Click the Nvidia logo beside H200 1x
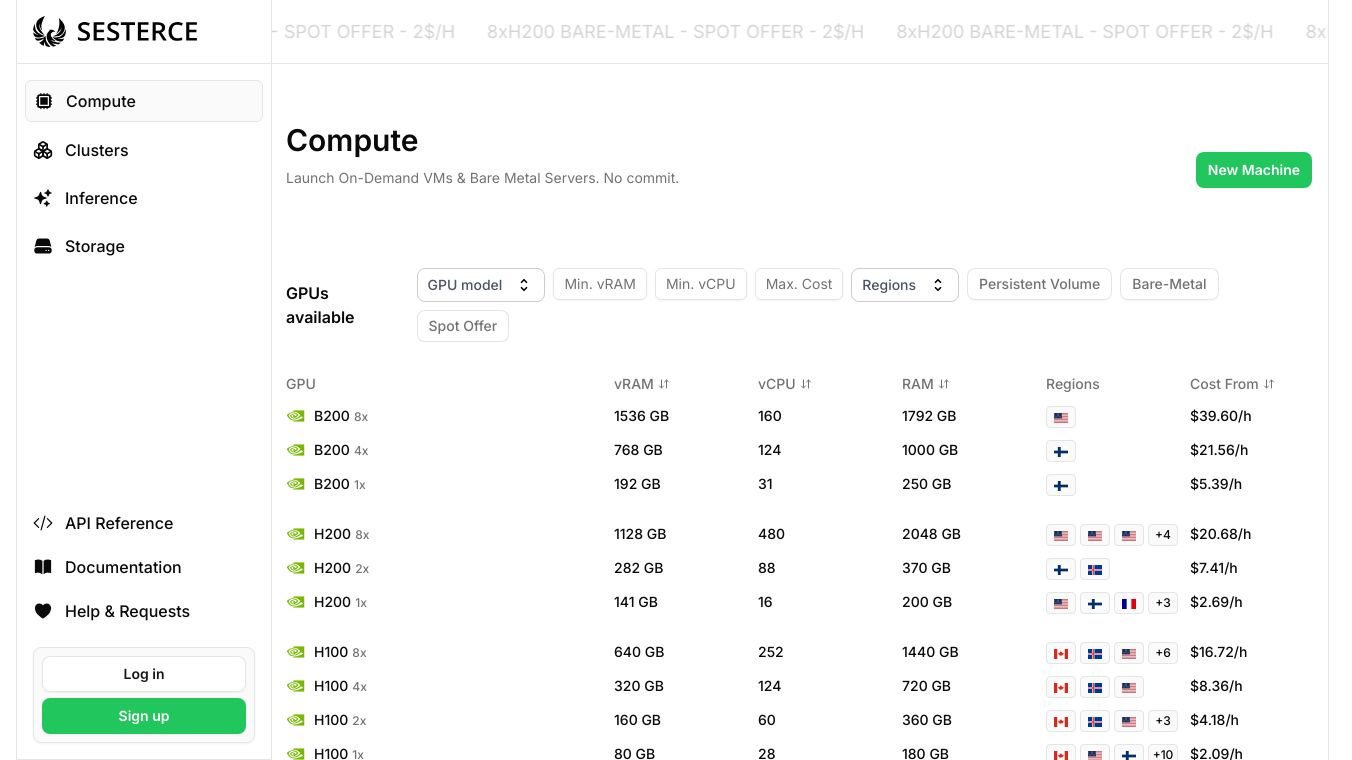1352x760 pixels. pyautogui.click(x=296, y=602)
